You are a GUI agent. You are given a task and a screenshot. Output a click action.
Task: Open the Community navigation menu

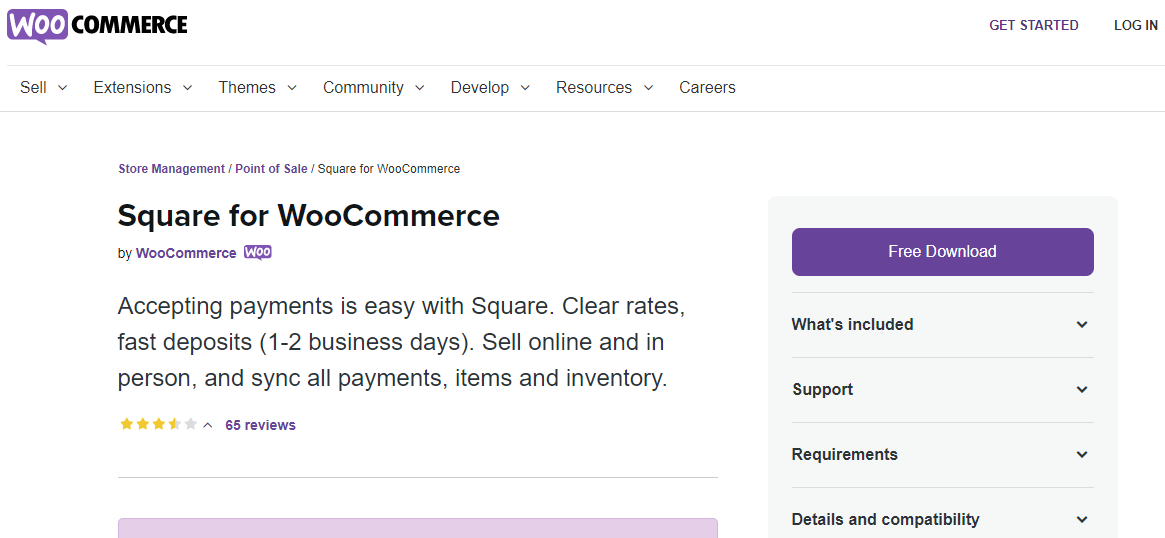pos(374,88)
